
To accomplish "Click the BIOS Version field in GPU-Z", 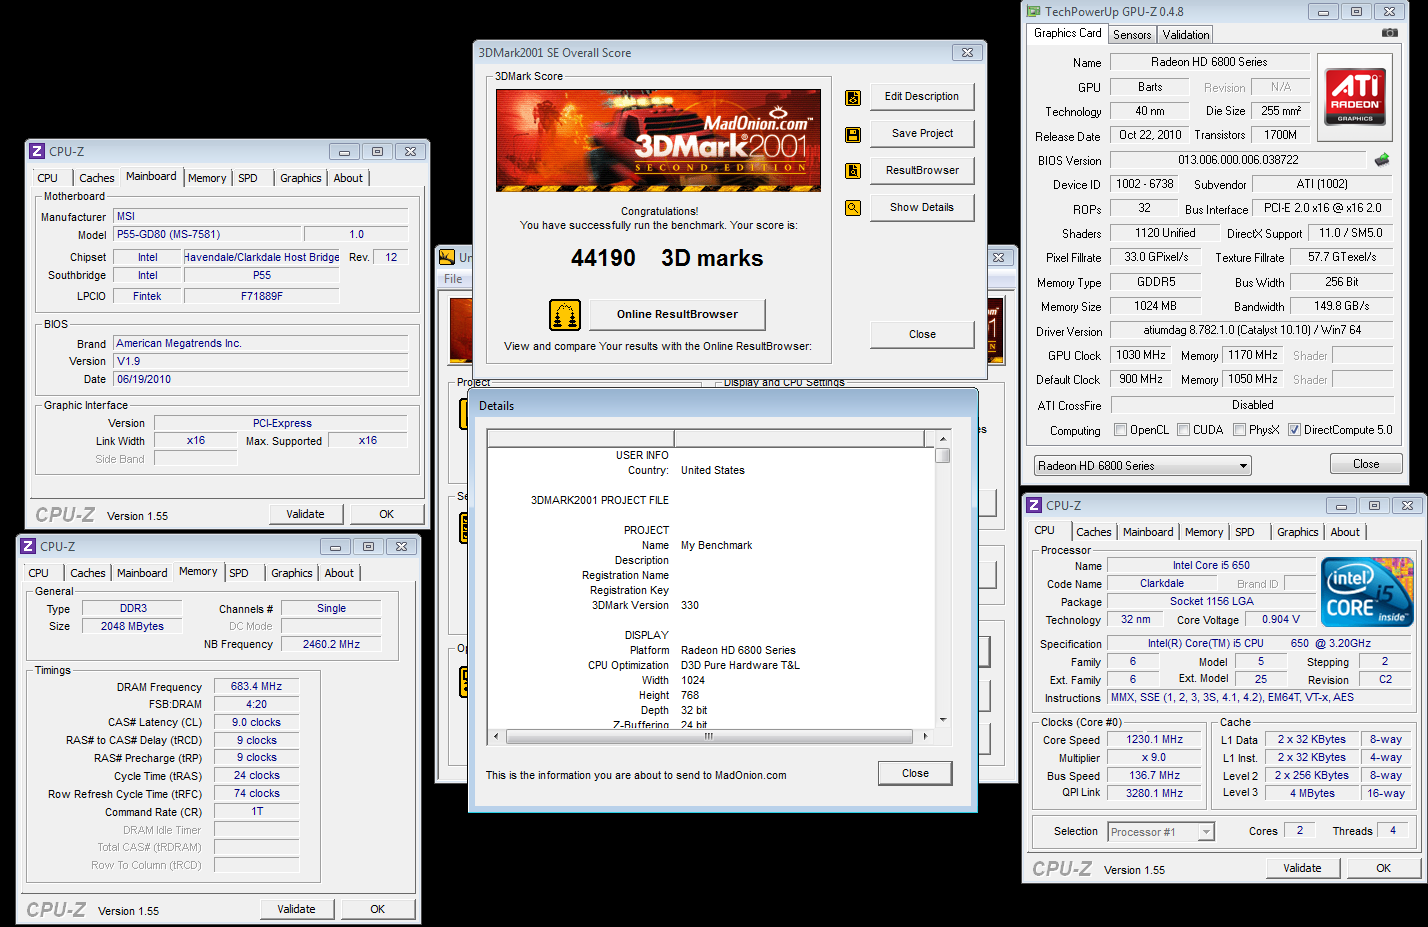I will pos(1237,160).
